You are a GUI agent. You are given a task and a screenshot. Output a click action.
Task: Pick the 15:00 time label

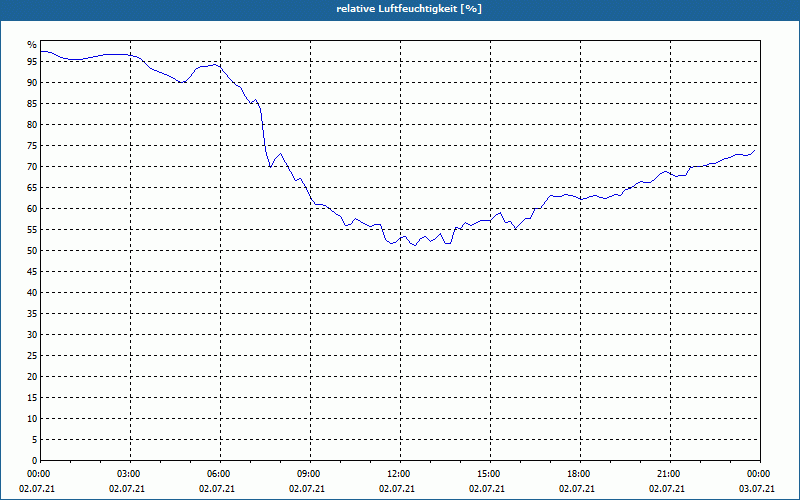click(487, 474)
